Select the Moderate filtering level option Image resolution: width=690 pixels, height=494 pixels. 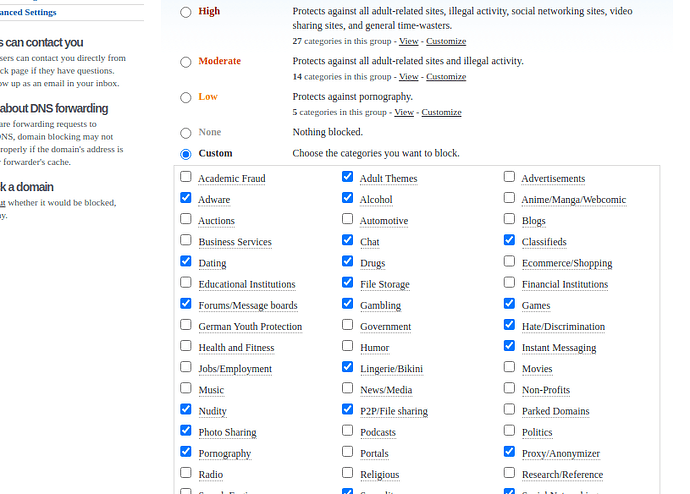[x=186, y=62]
